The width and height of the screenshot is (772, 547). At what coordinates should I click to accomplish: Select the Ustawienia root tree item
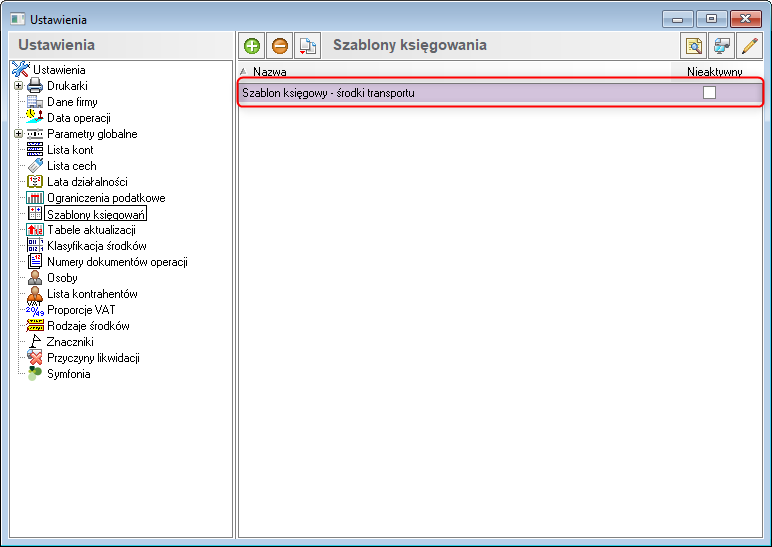coord(59,70)
